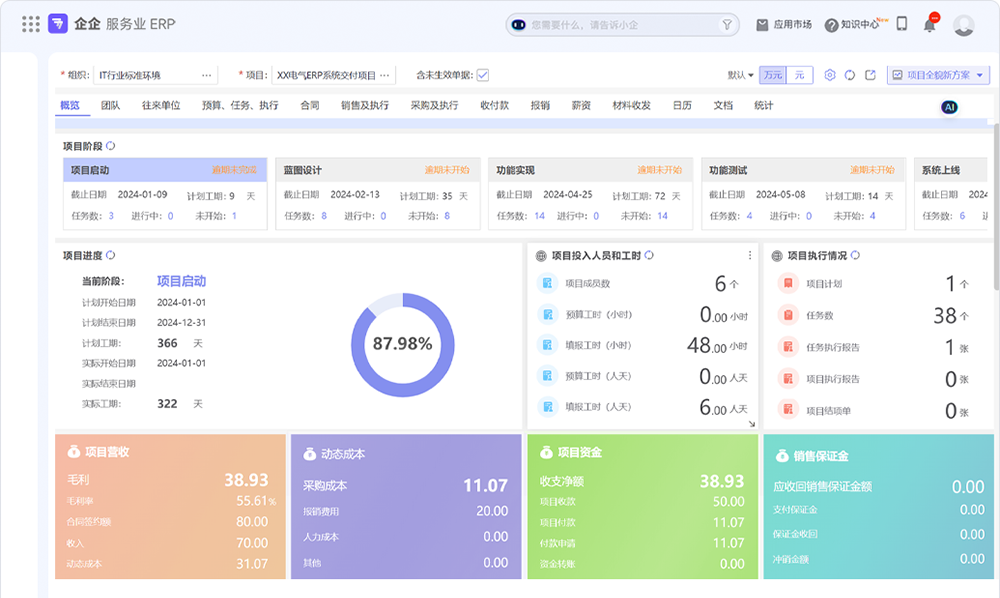Viewport: 1000px width, 598px height.
Task: Switch amount unit to 万元
Action: point(773,75)
